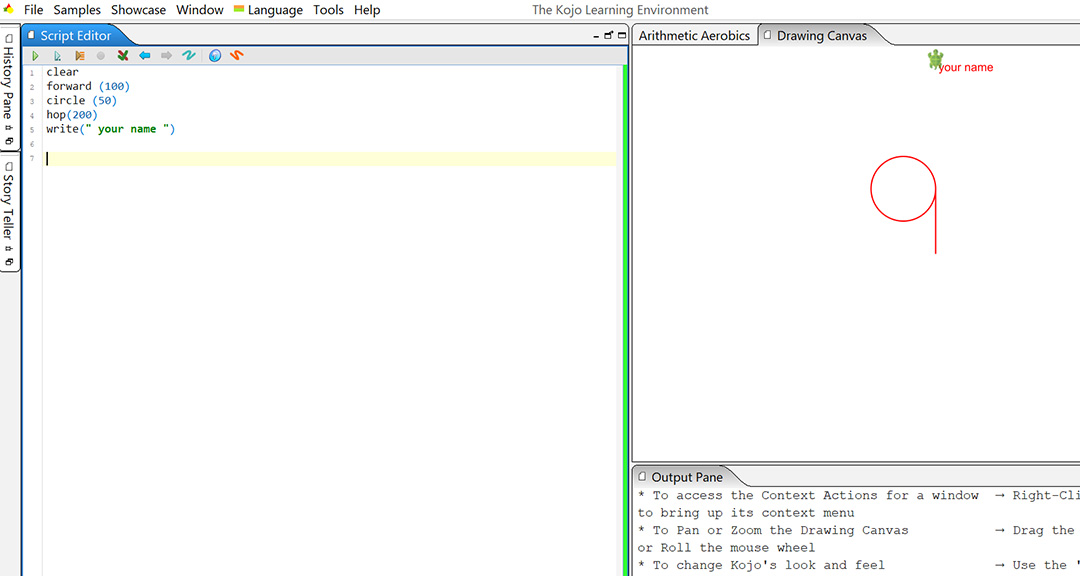This screenshot has width=1080, height=576.
Task: Select the Drawing Canvas tab
Action: click(x=821, y=36)
